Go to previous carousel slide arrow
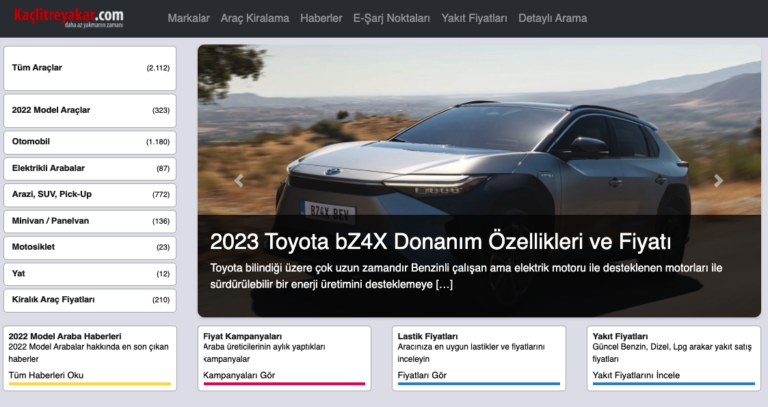Screen dimensions: 768x407 [x=239, y=181]
